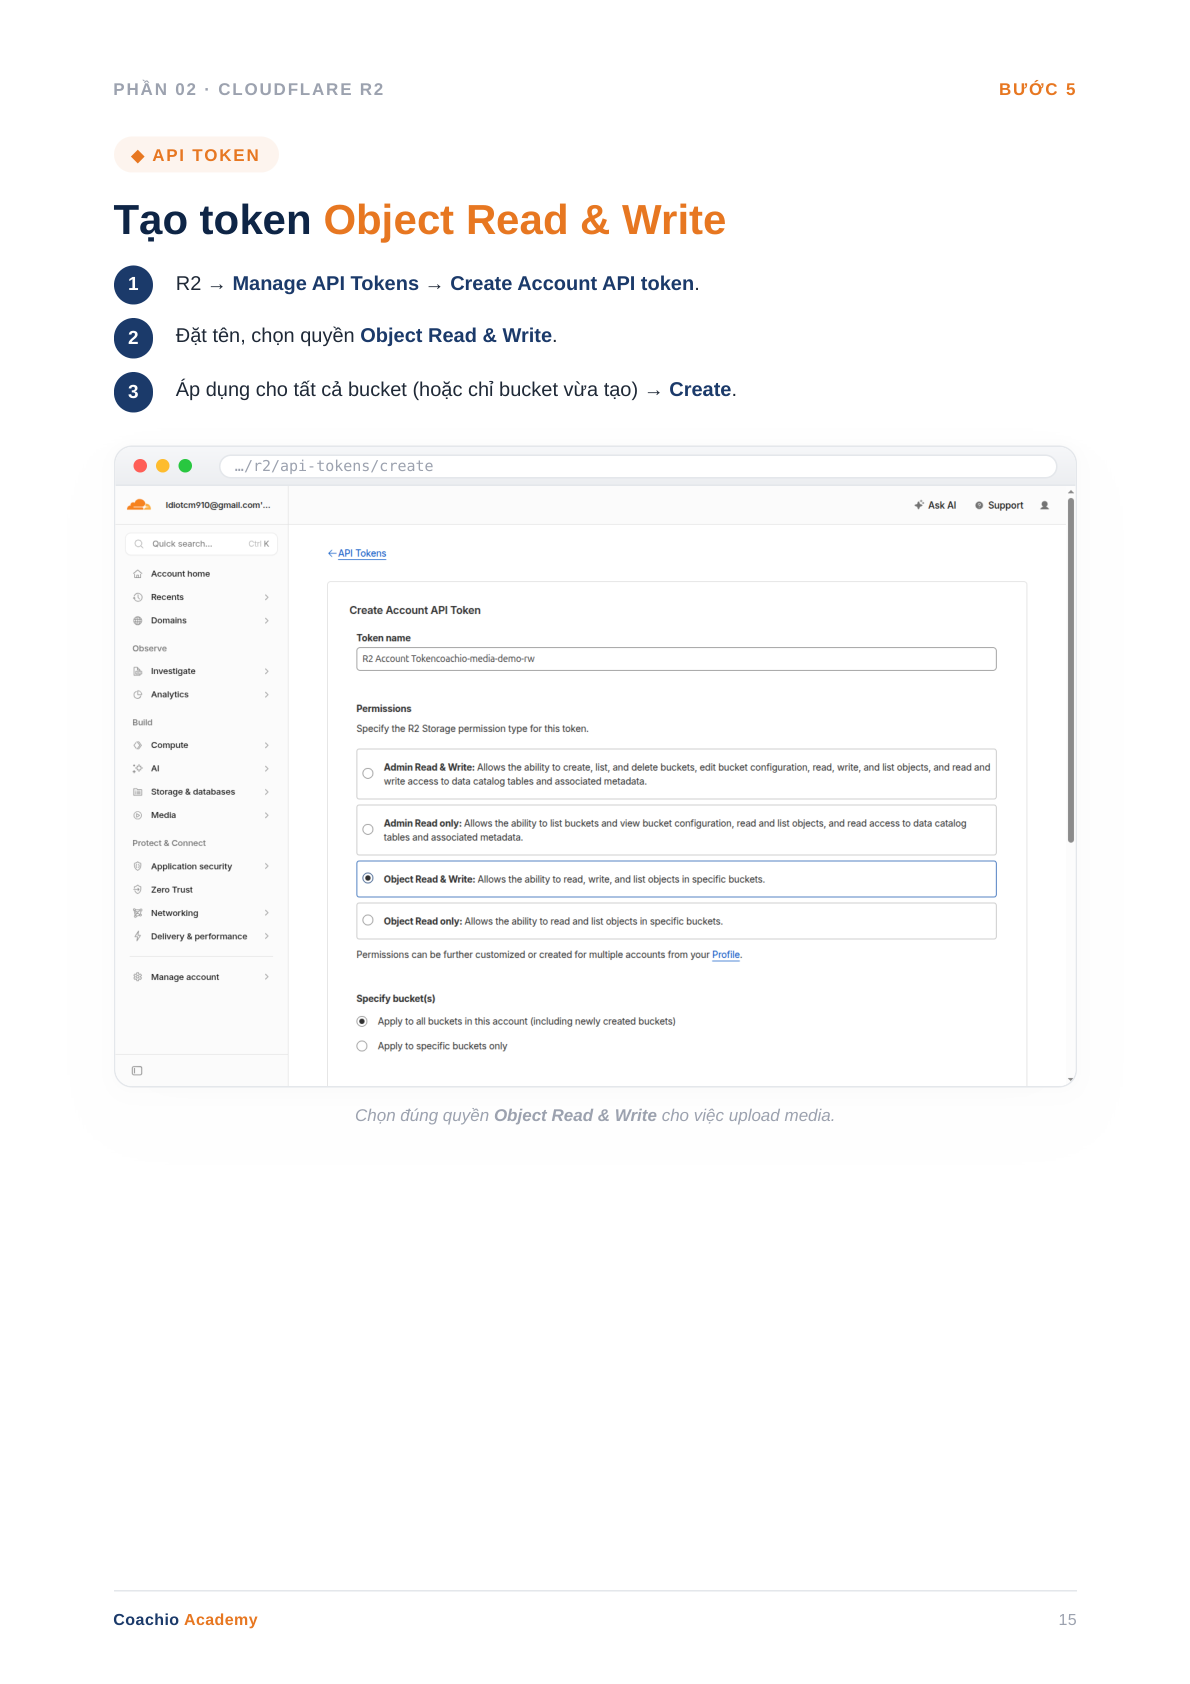Click the Token name input field

676,659
